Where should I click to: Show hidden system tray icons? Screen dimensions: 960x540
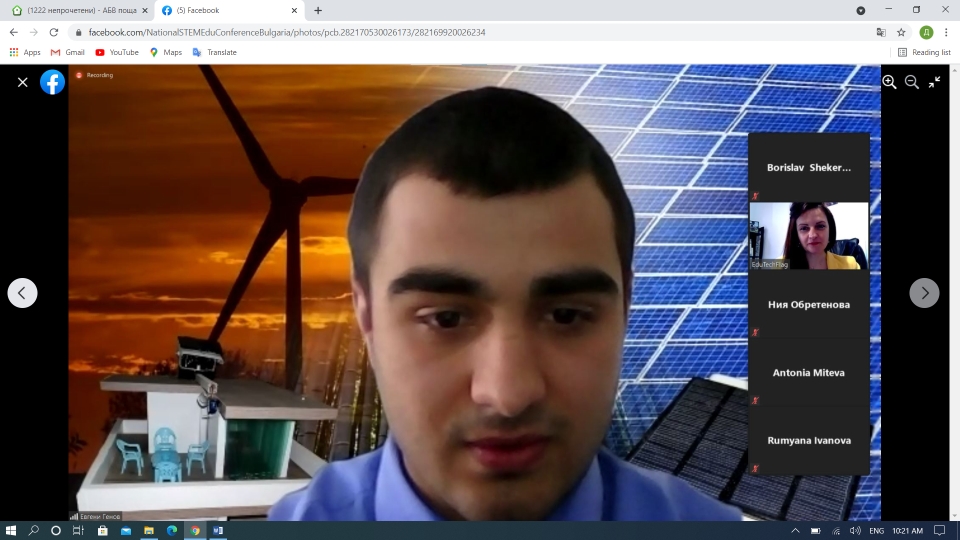point(795,530)
